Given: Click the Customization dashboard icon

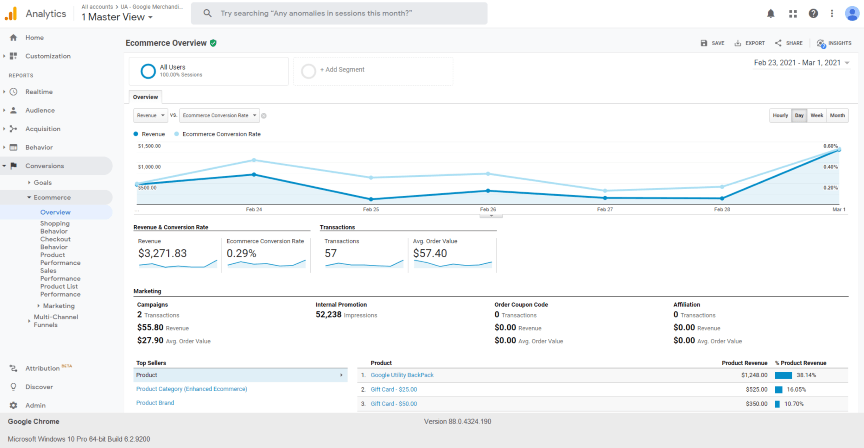Looking at the screenshot, I should point(13,56).
